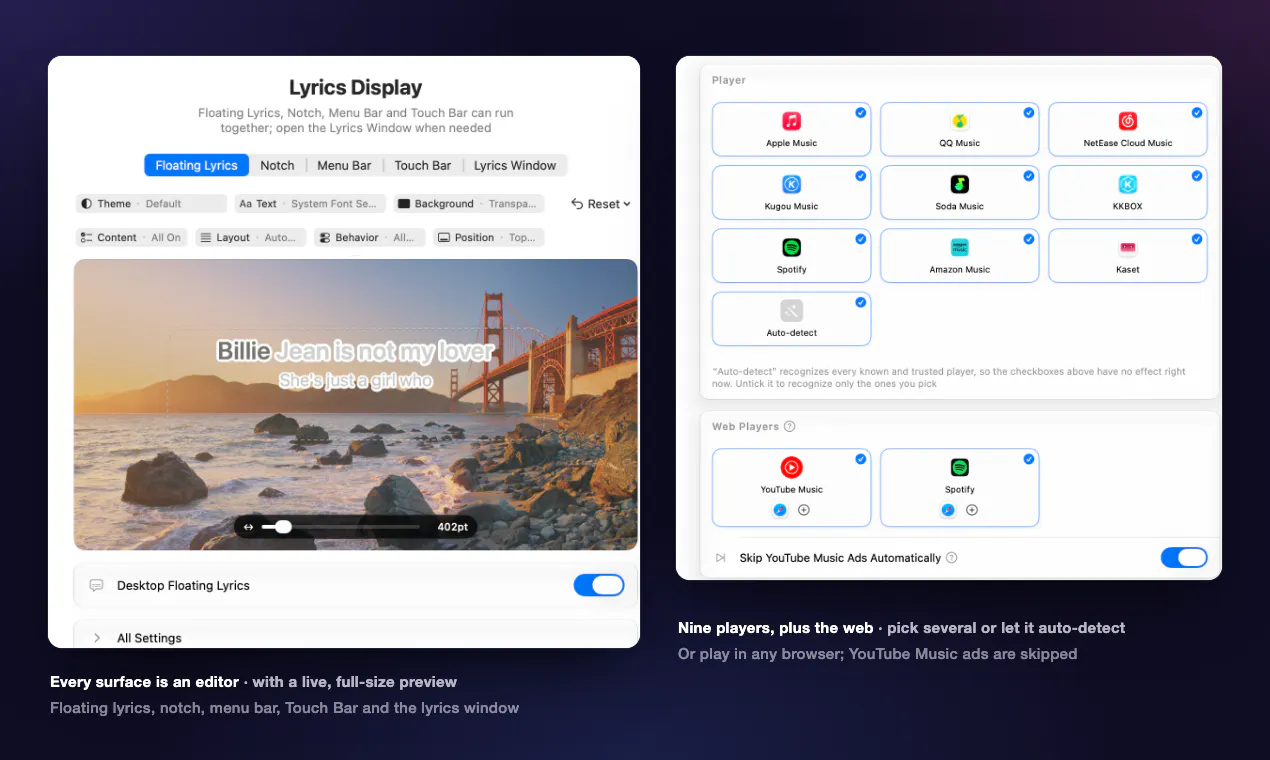Switch to the Touch Bar tab

422,165
